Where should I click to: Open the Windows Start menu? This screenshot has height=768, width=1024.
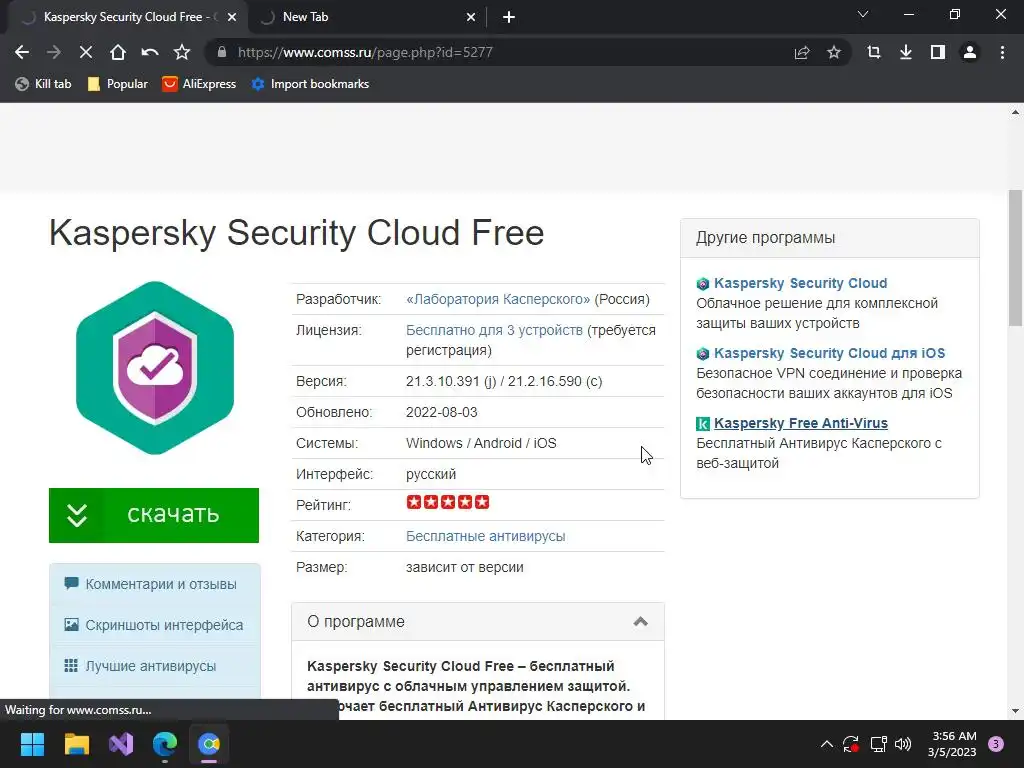(32, 744)
